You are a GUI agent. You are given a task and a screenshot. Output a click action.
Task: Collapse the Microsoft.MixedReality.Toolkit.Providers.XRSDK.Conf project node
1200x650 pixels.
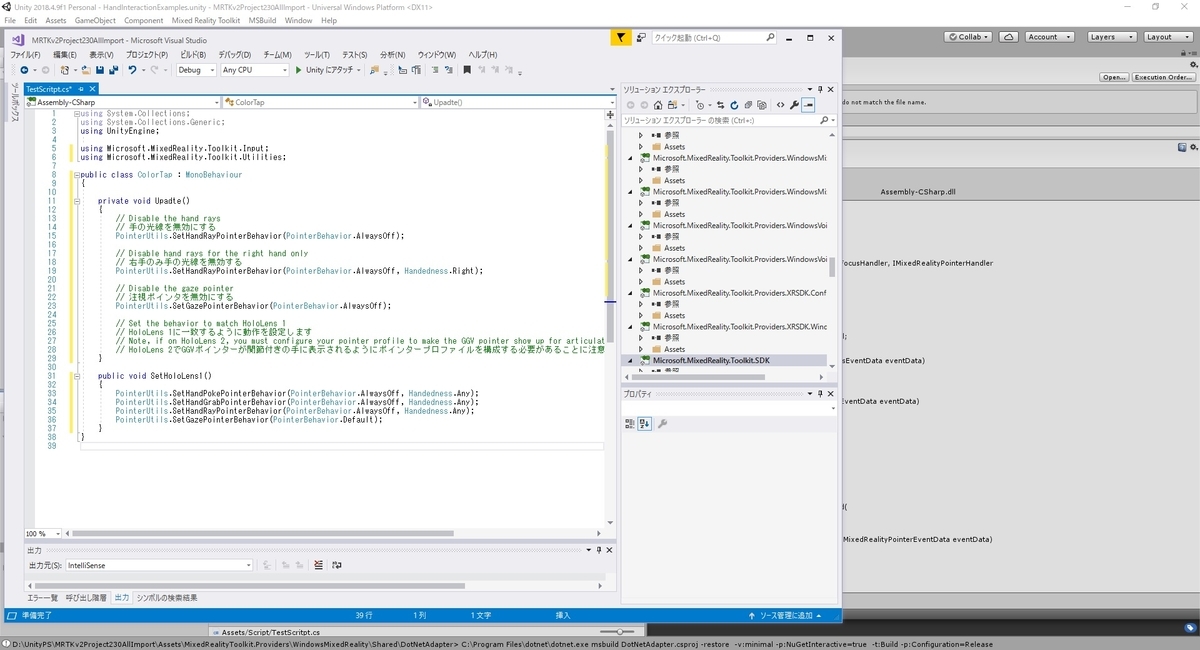(x=631, y=293)
